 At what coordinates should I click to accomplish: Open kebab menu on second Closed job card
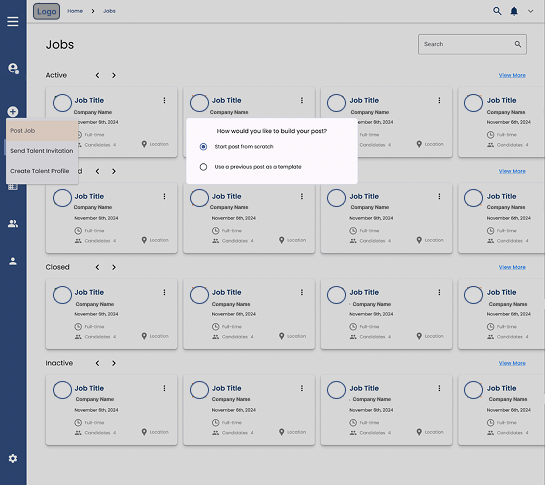302,292
